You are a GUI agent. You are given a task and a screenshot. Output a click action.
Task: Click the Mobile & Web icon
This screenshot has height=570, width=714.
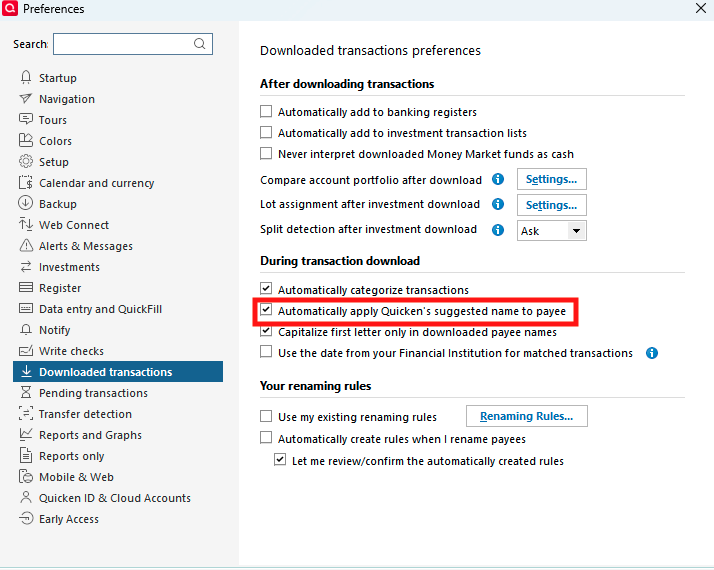tap(26, 476)
